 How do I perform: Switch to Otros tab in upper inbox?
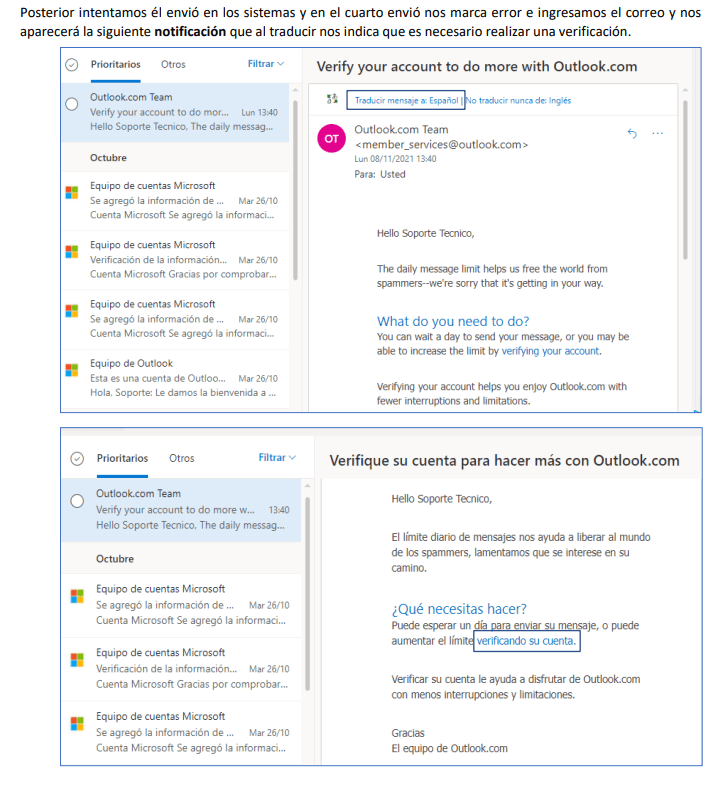(173, 64)
